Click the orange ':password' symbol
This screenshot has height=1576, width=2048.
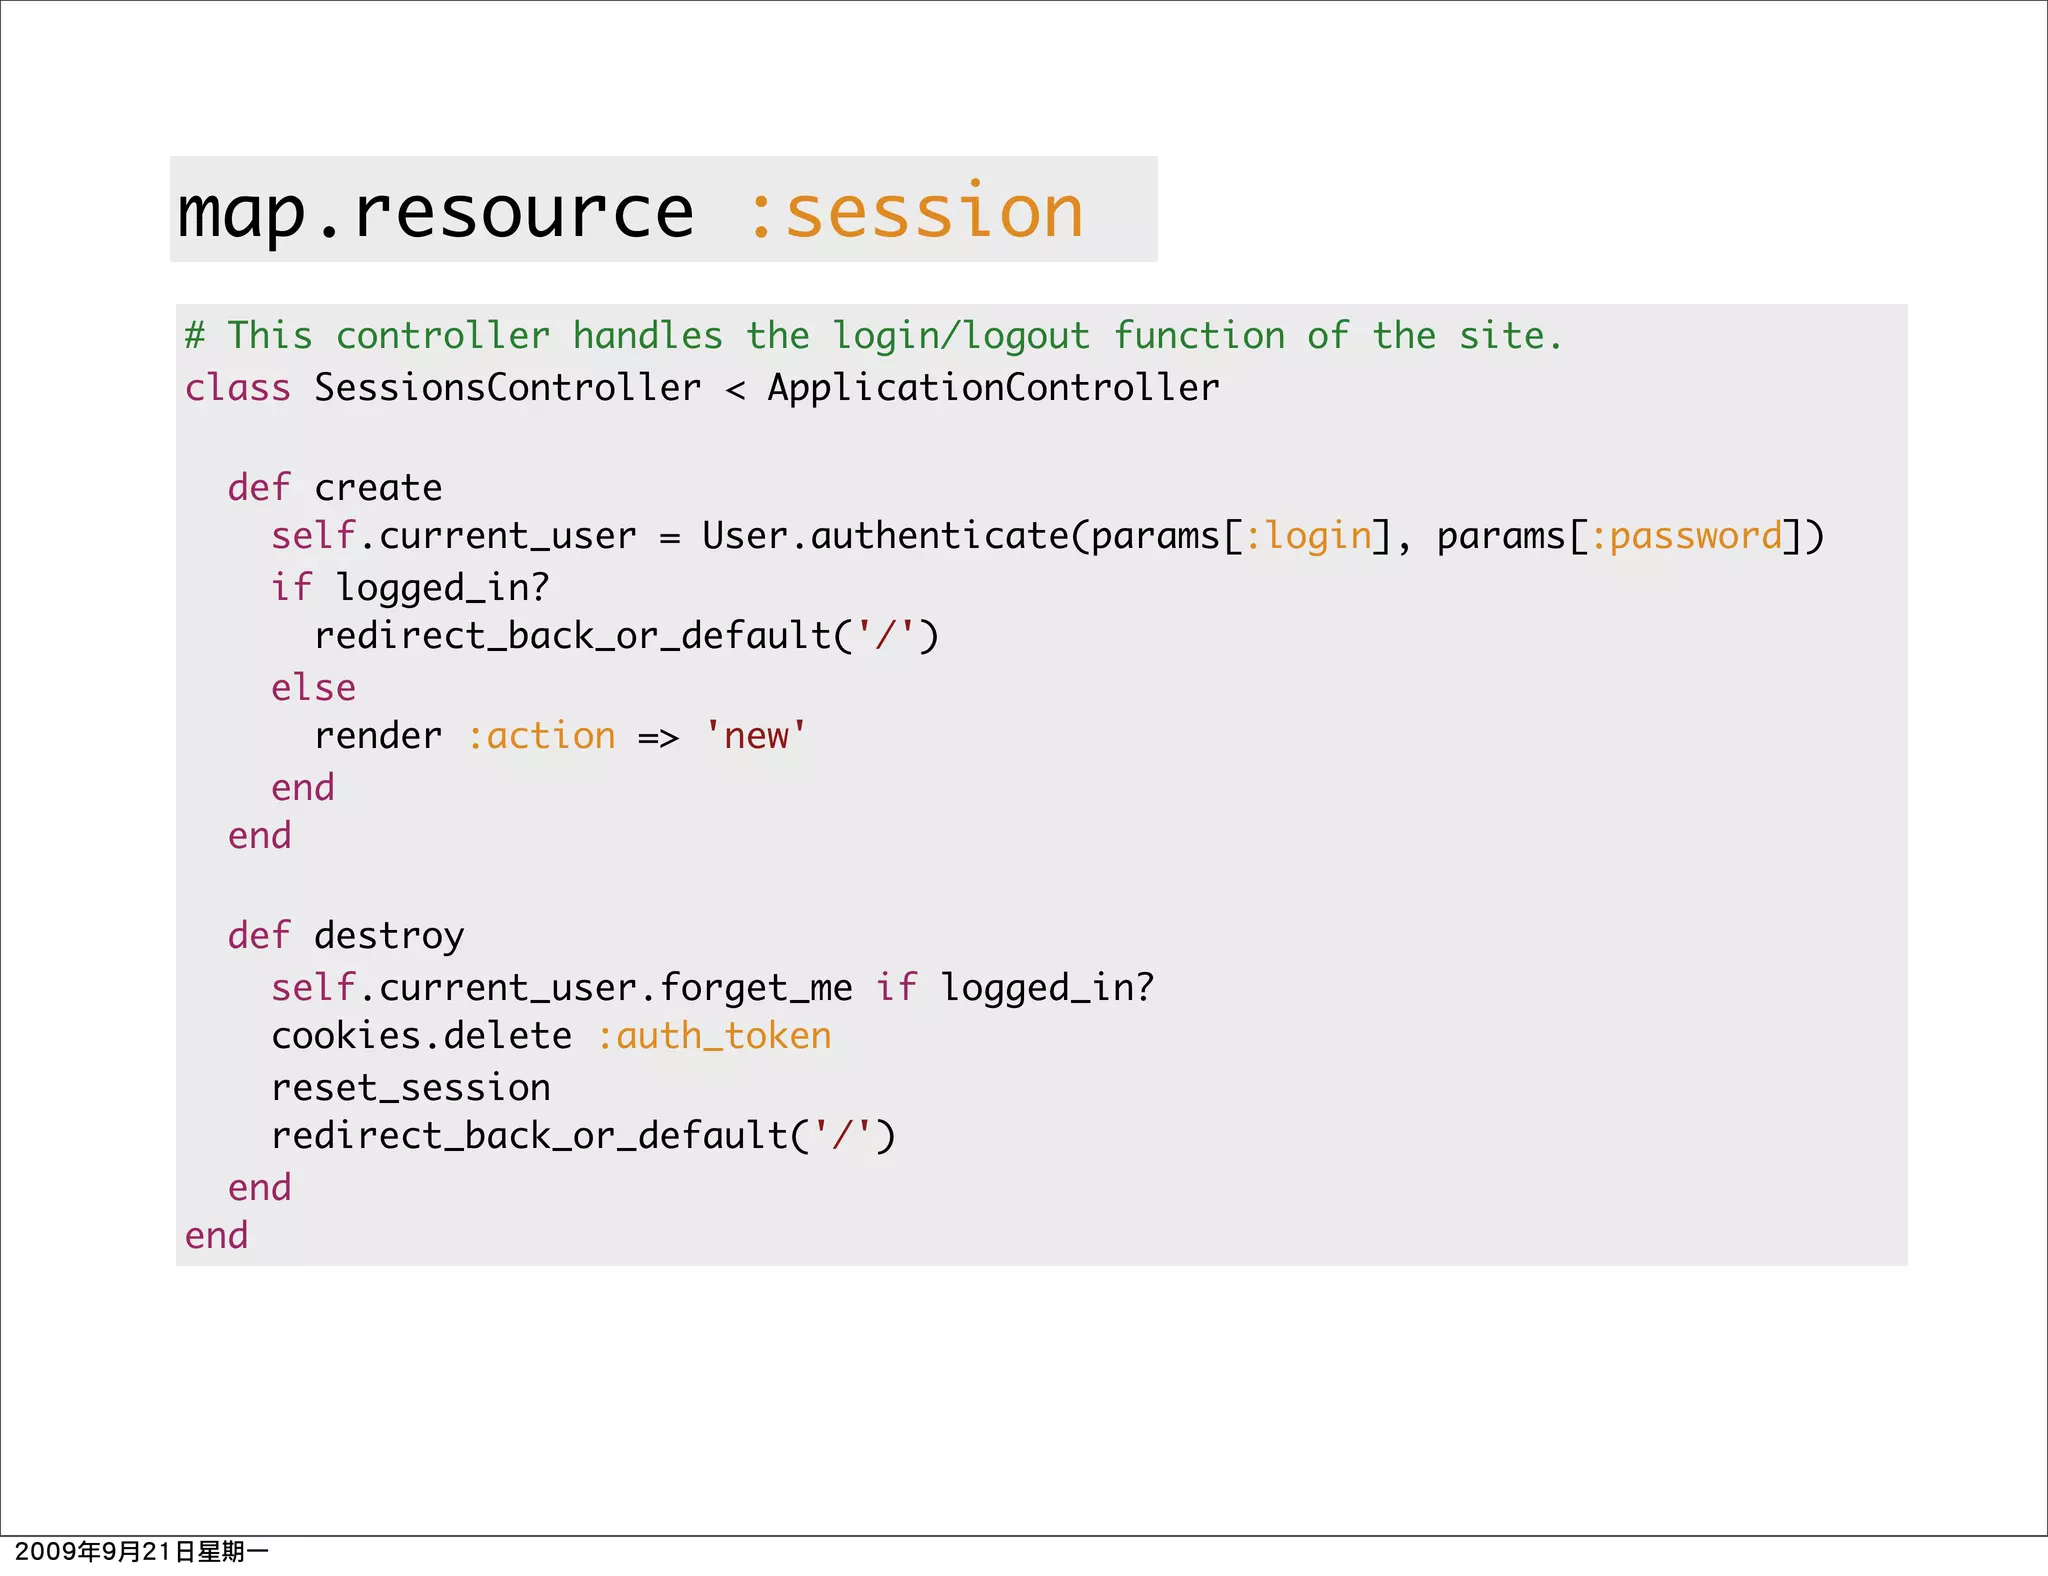[x=1686, y=536]
